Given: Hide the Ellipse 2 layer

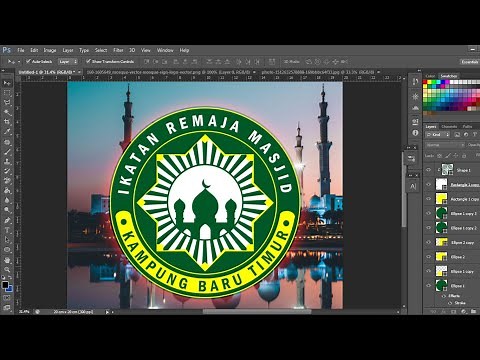Looking at the screenshot, I should [429, 257].
